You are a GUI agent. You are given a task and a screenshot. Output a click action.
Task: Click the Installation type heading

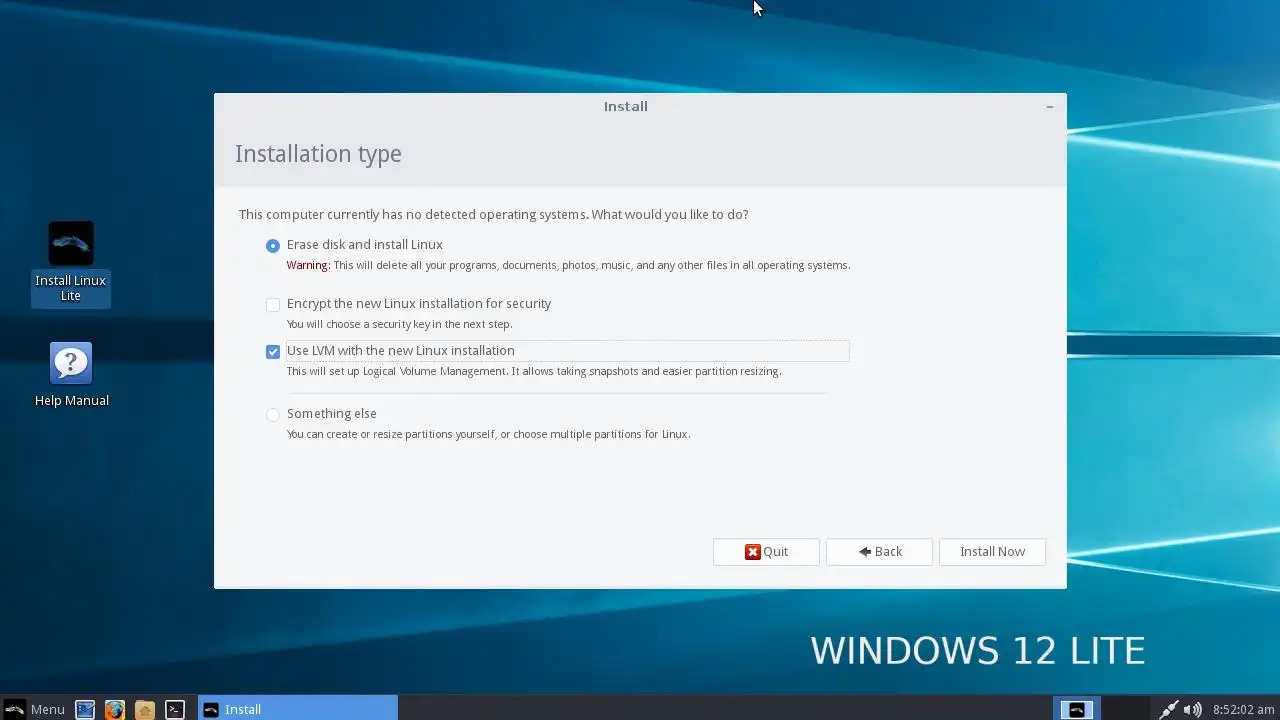click(x=318, y=154)
